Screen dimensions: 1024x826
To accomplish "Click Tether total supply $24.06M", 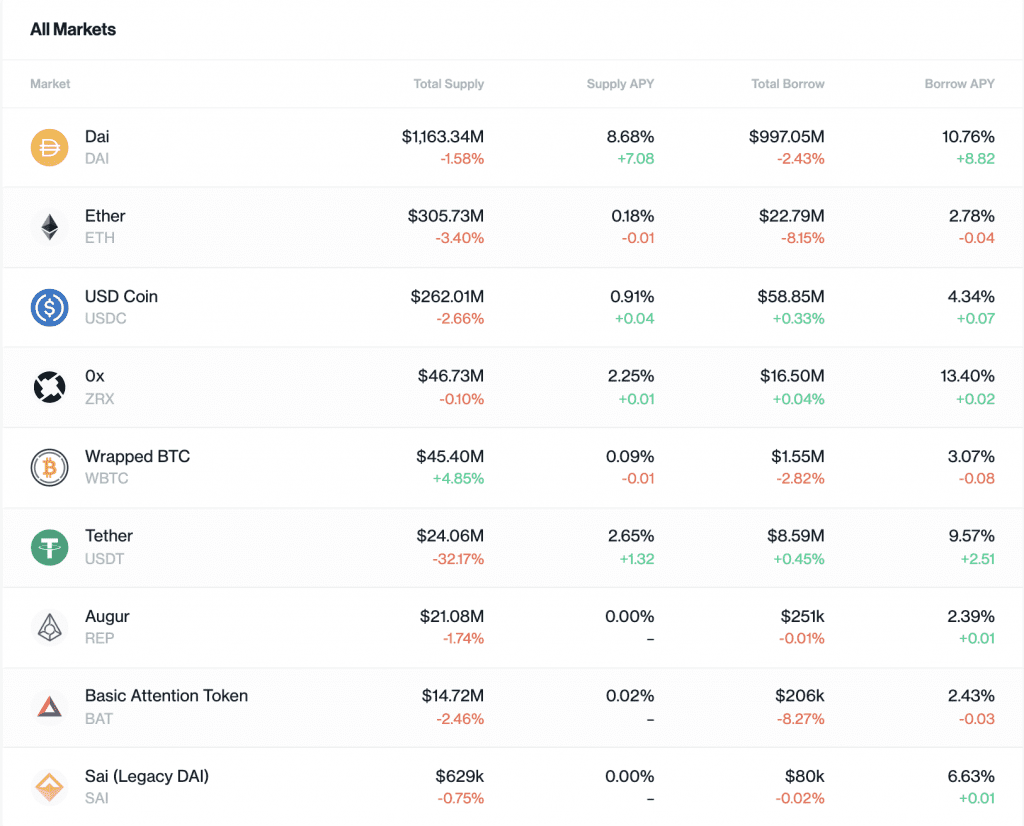I will 450,536.
